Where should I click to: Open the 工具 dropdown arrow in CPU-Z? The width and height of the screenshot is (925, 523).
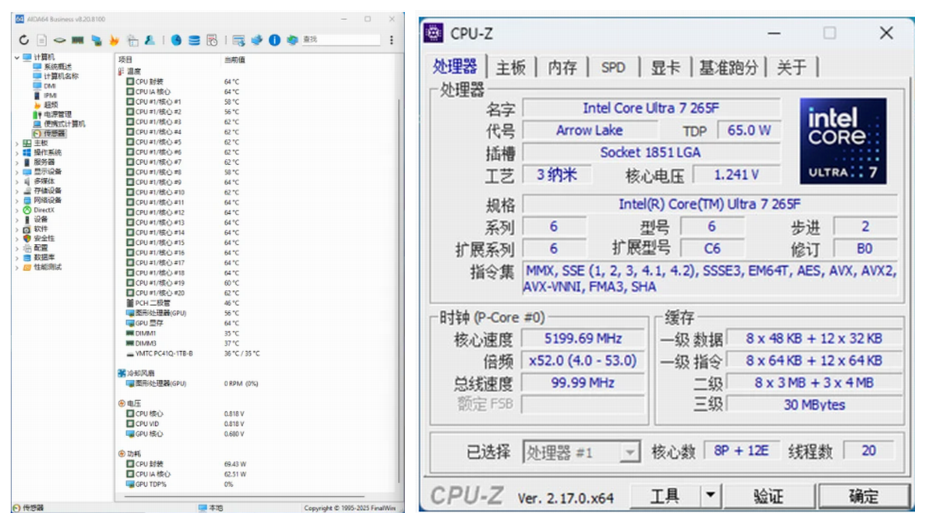click(x=711, y=496)
